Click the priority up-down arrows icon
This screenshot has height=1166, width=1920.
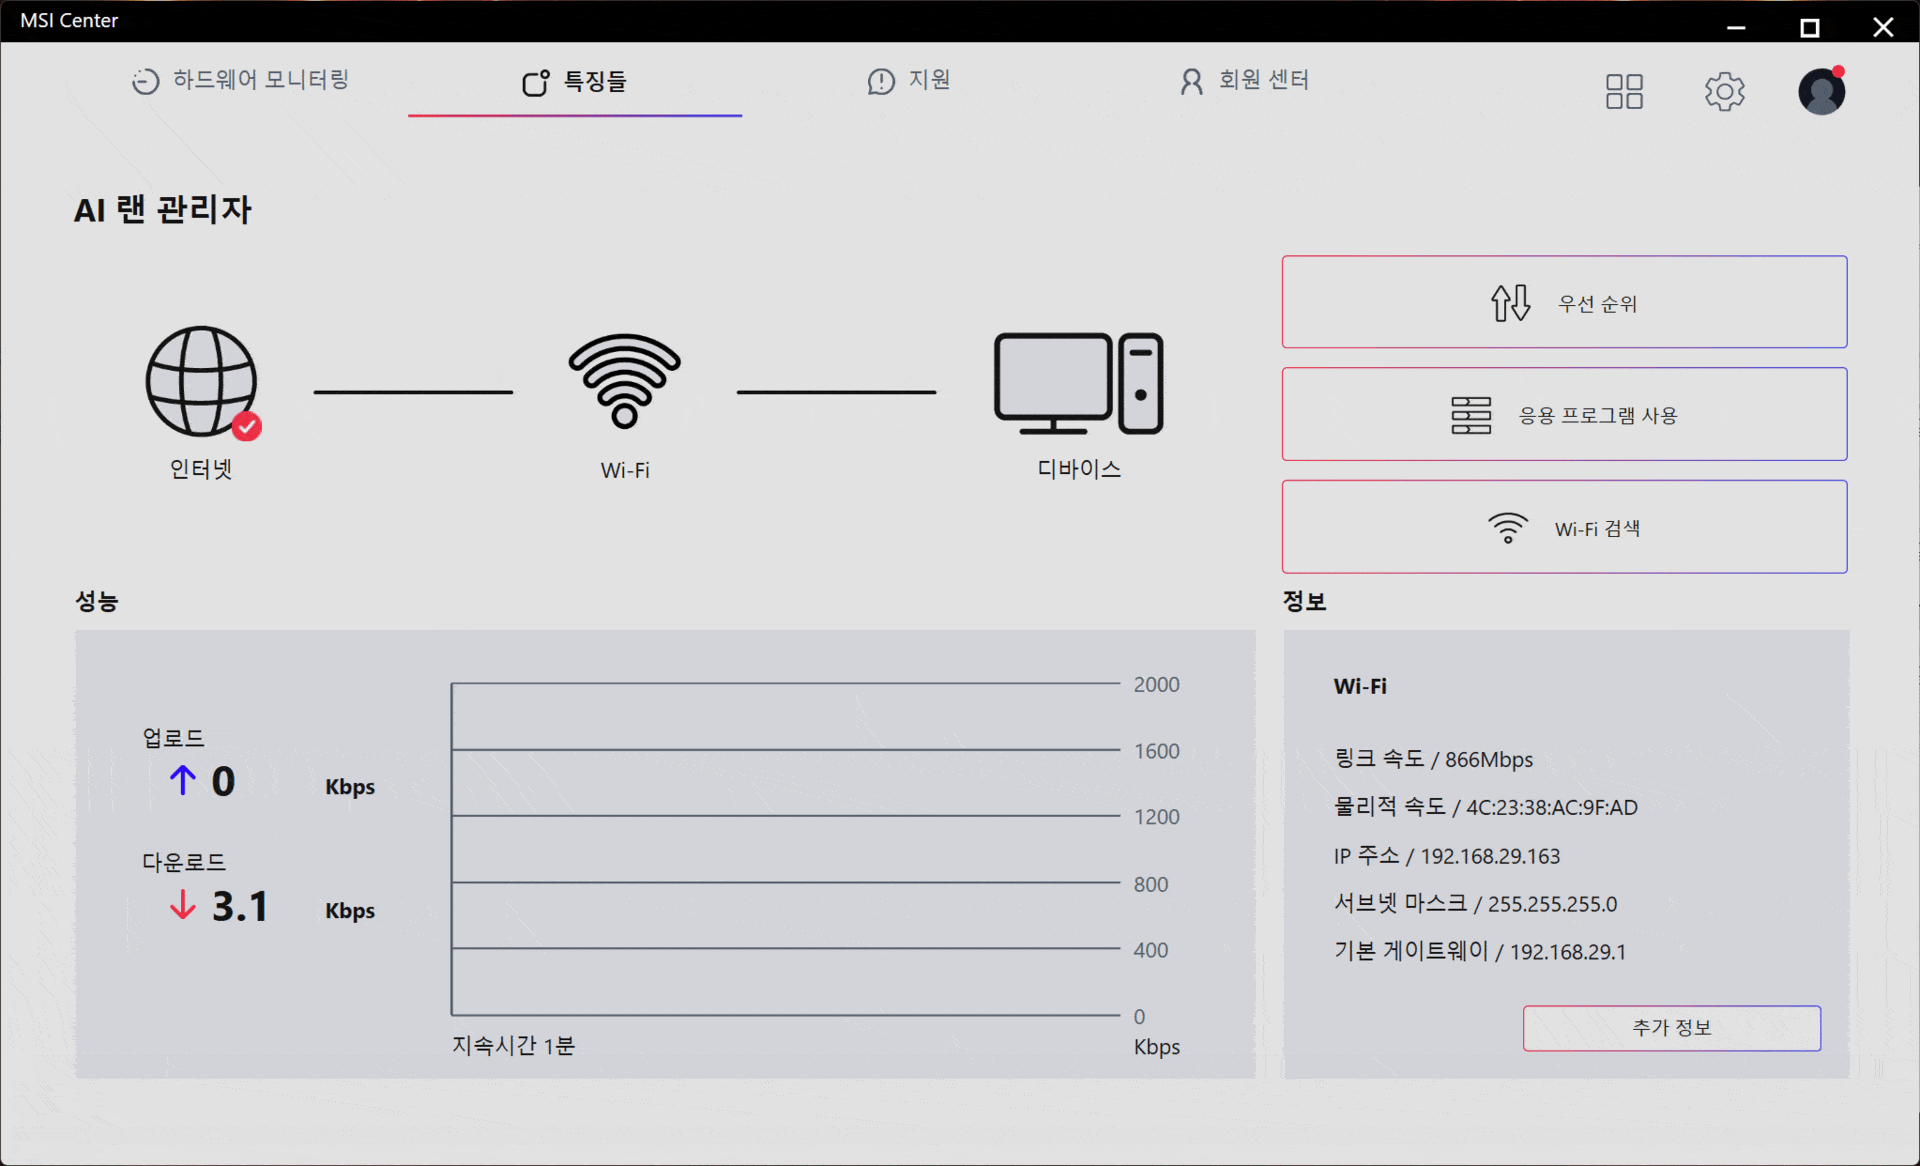pos(1510,303)
